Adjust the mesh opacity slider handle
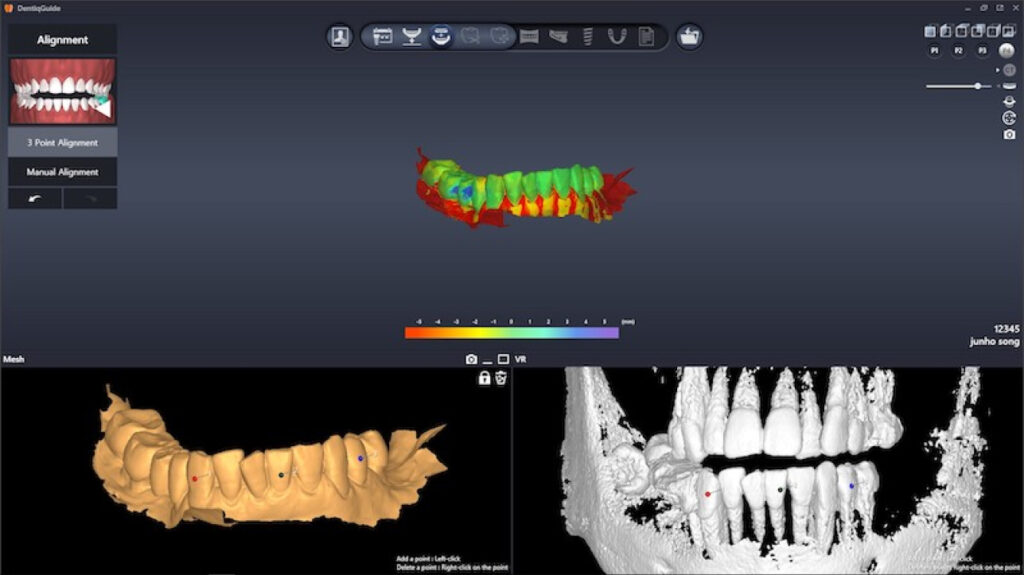This screenshot has width=1024, height=575. pos(977,86)
